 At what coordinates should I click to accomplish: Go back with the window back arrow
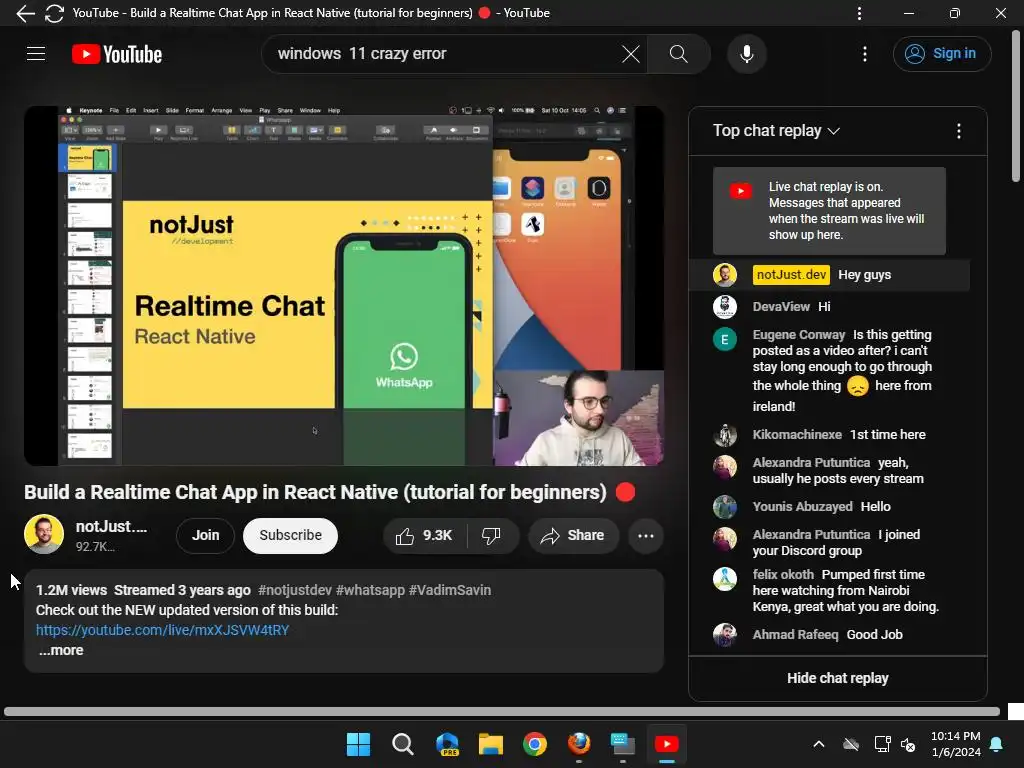click(25, 13)
